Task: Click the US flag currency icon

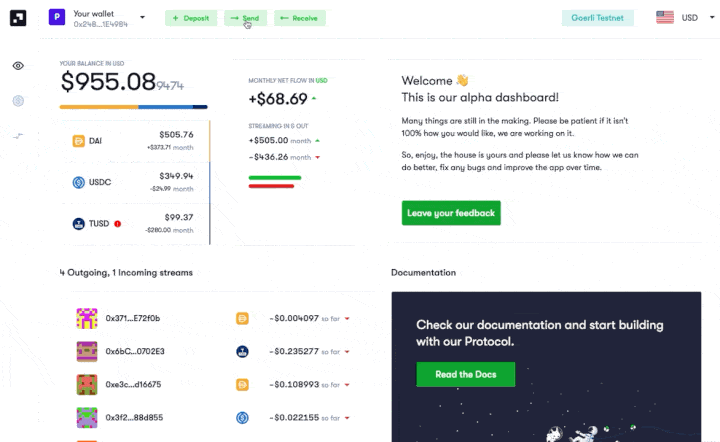Action: (665, 18)
